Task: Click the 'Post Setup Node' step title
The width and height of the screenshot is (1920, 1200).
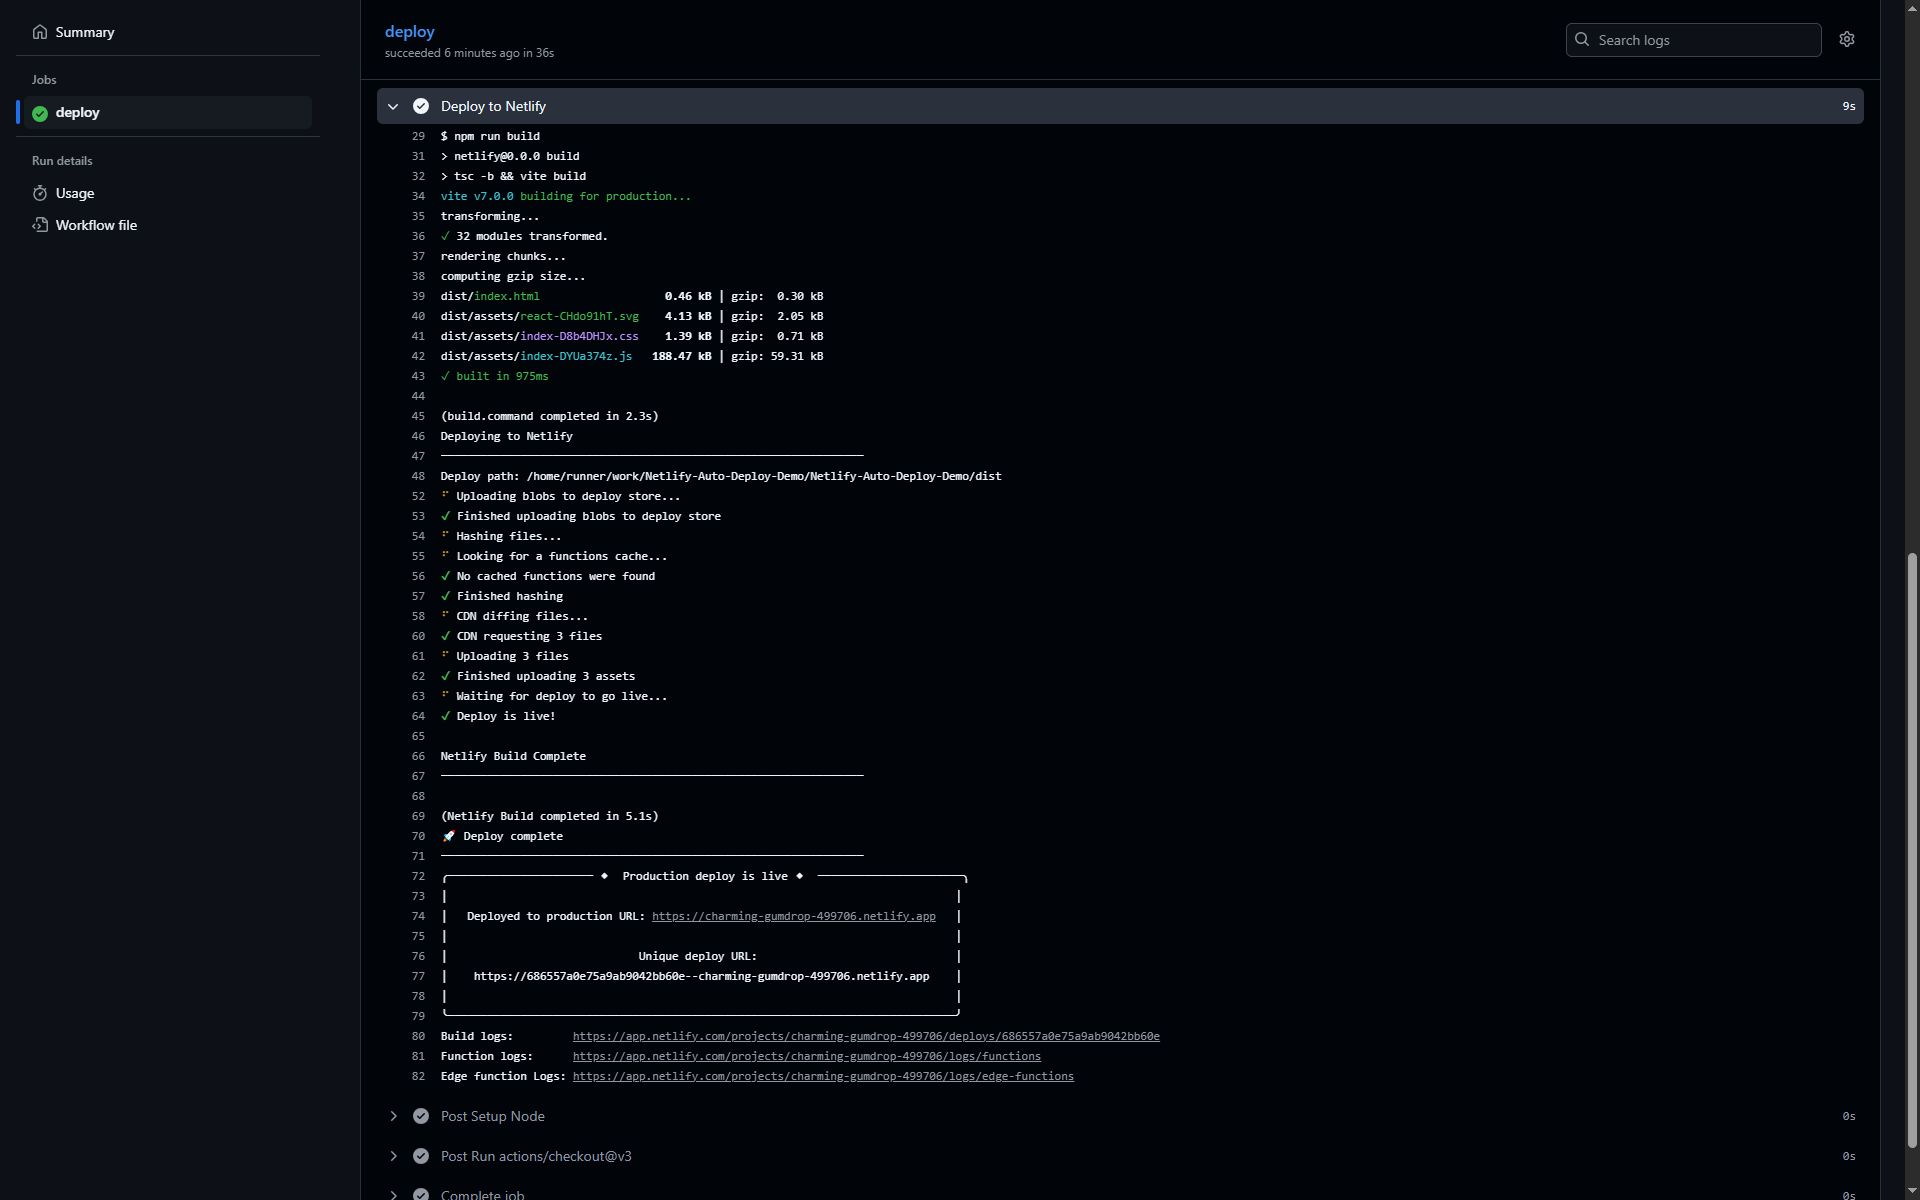Action: 492,1116
